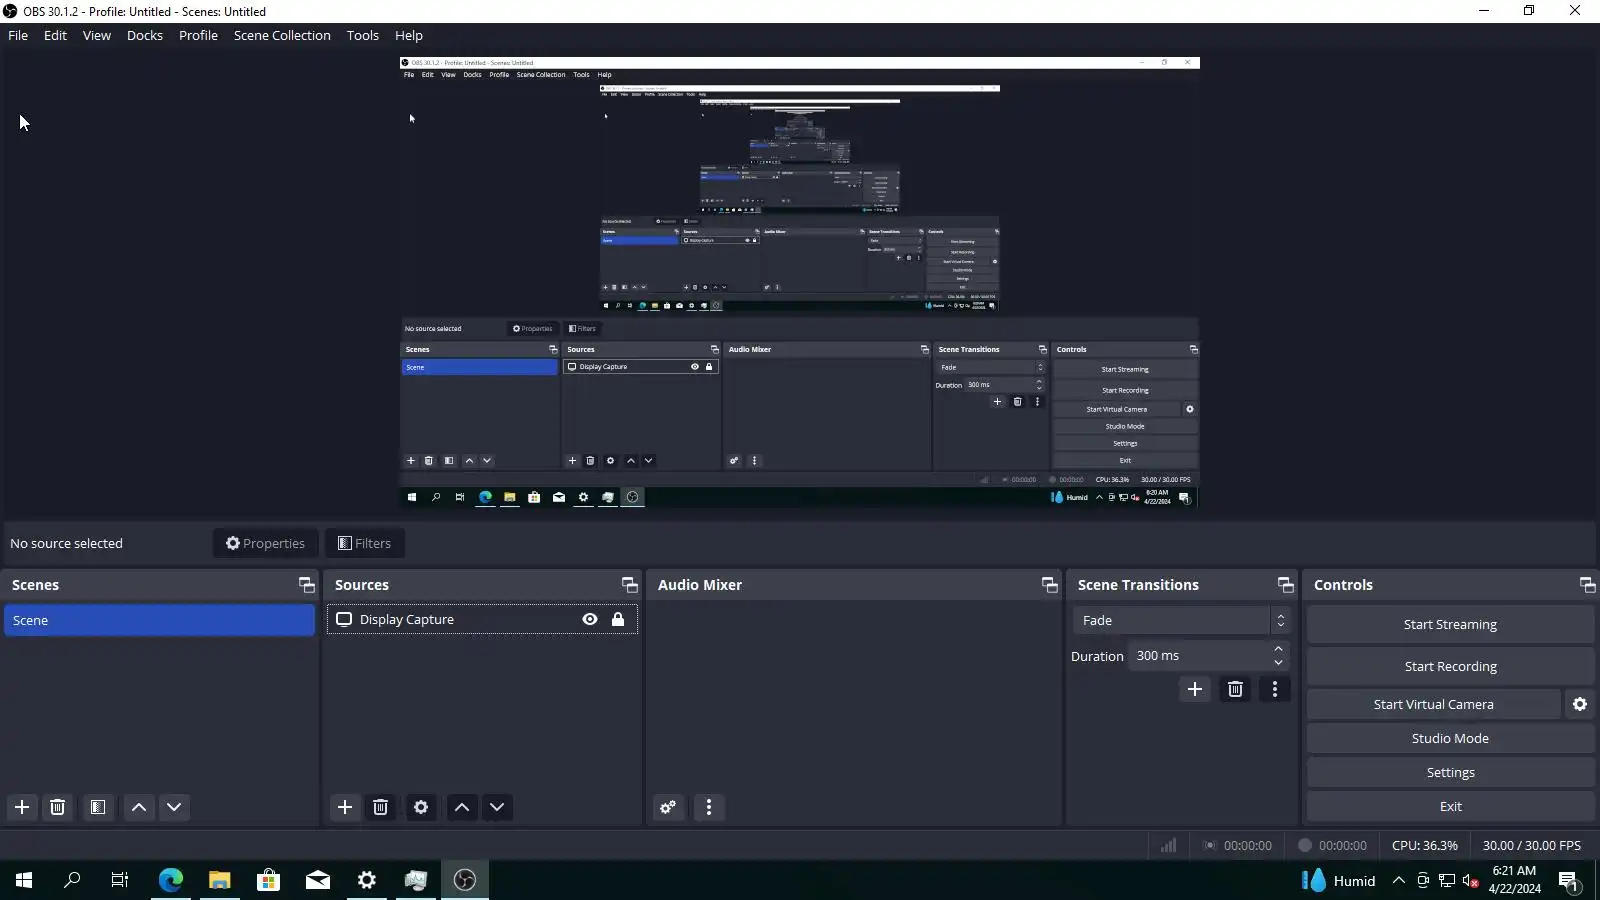1600x900 pixels.
Task: Decrease transition duration with down arrow
Action: (x=1278, y=663)
